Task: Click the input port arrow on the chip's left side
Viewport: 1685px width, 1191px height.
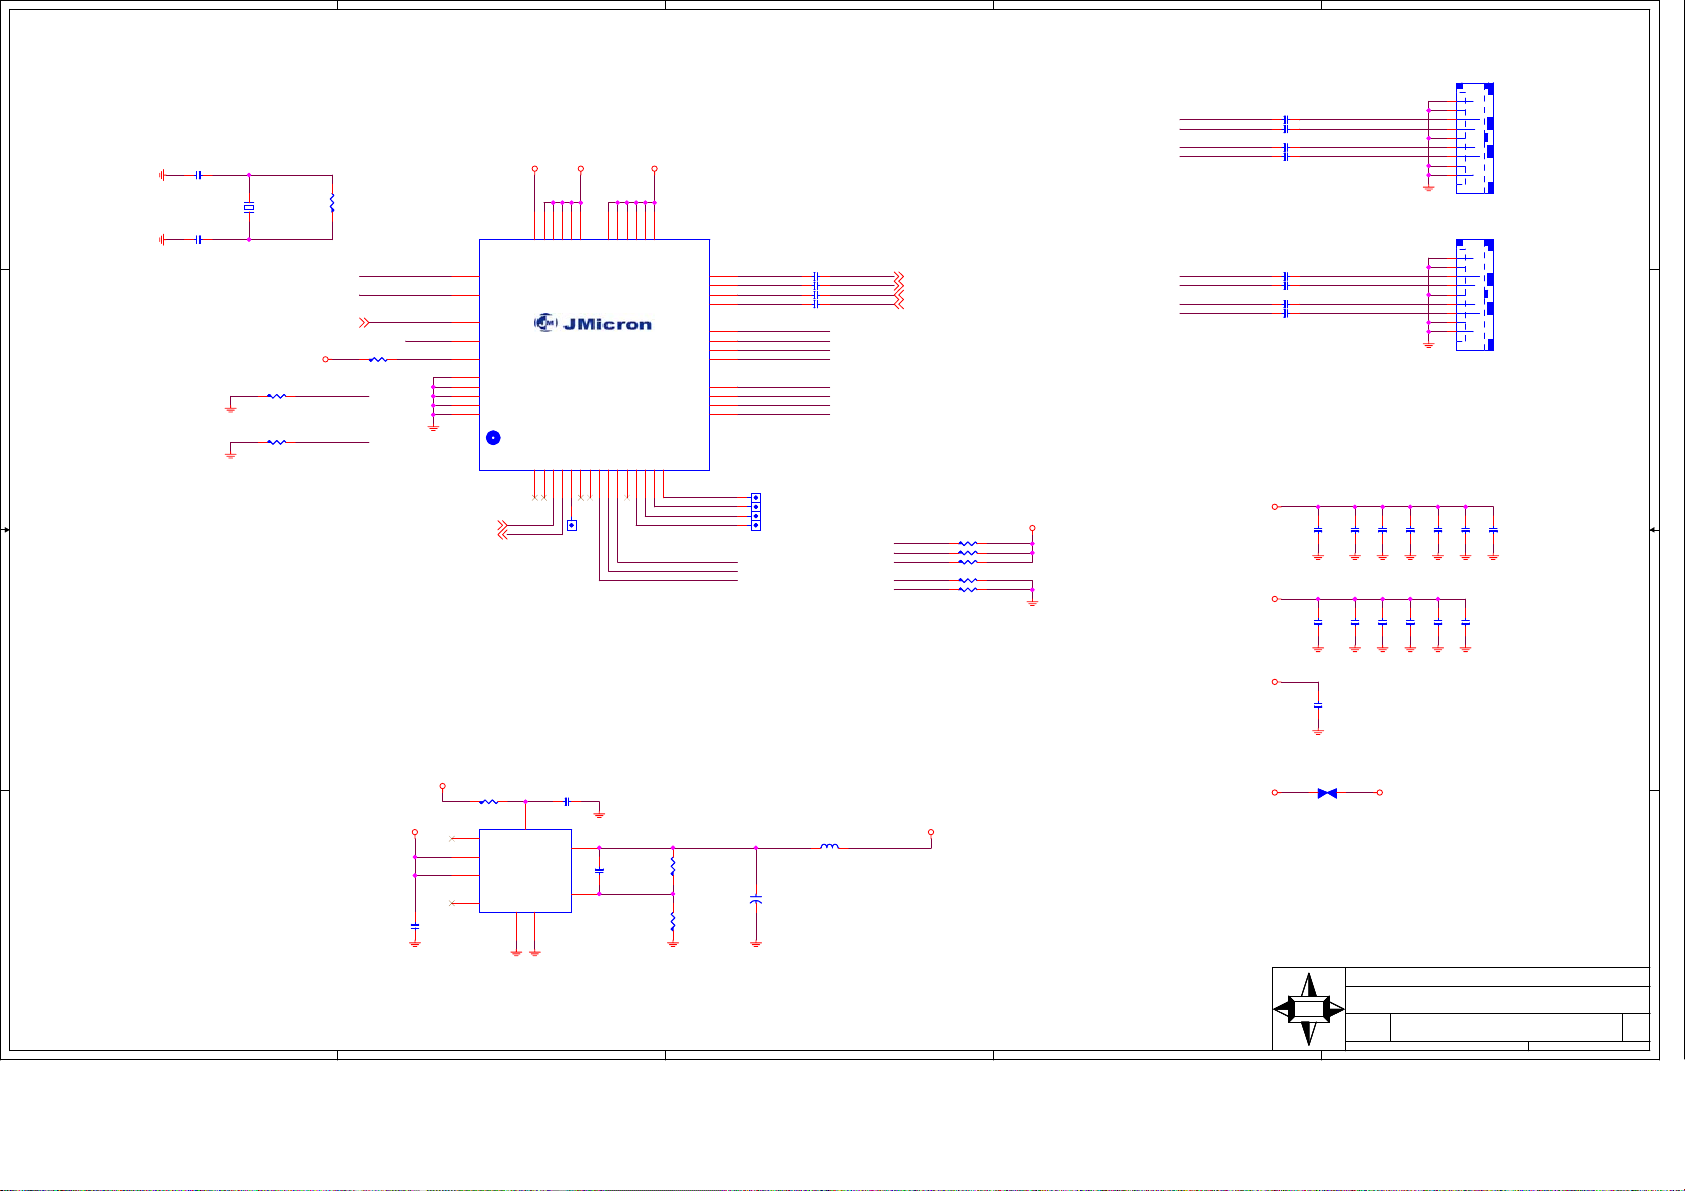Action: 364,322
